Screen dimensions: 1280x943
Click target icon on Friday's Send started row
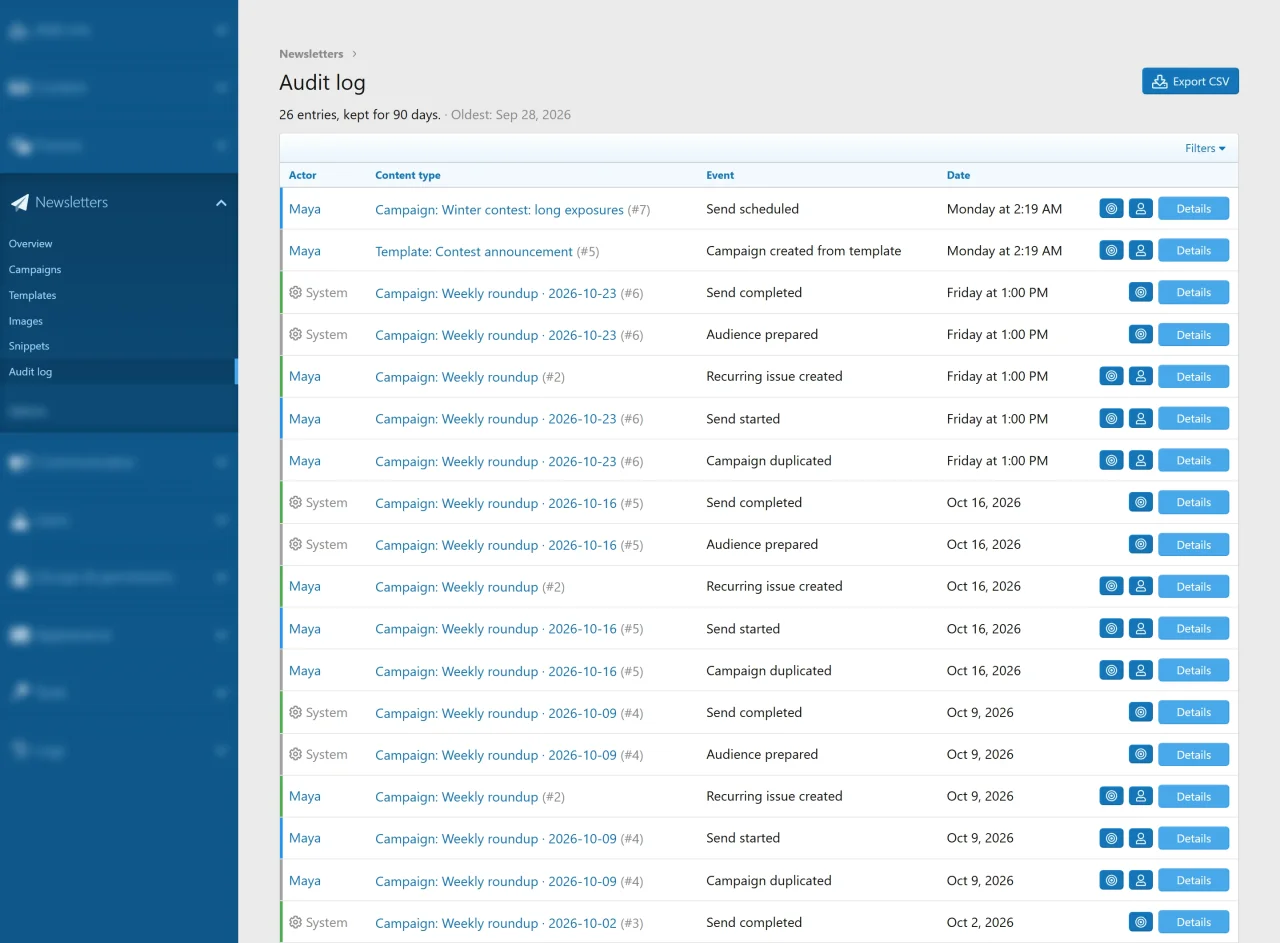point(1112,419)
